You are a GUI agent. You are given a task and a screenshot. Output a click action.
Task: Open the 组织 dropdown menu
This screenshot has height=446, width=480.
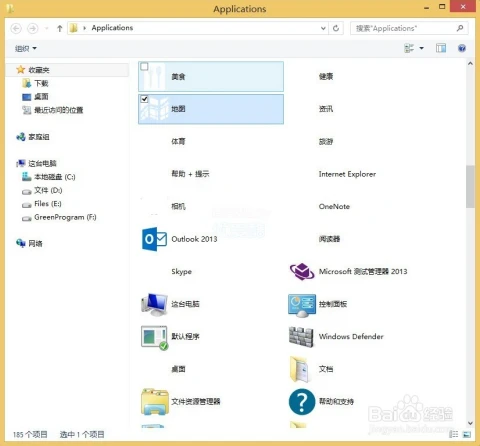[x=26, y=49]
